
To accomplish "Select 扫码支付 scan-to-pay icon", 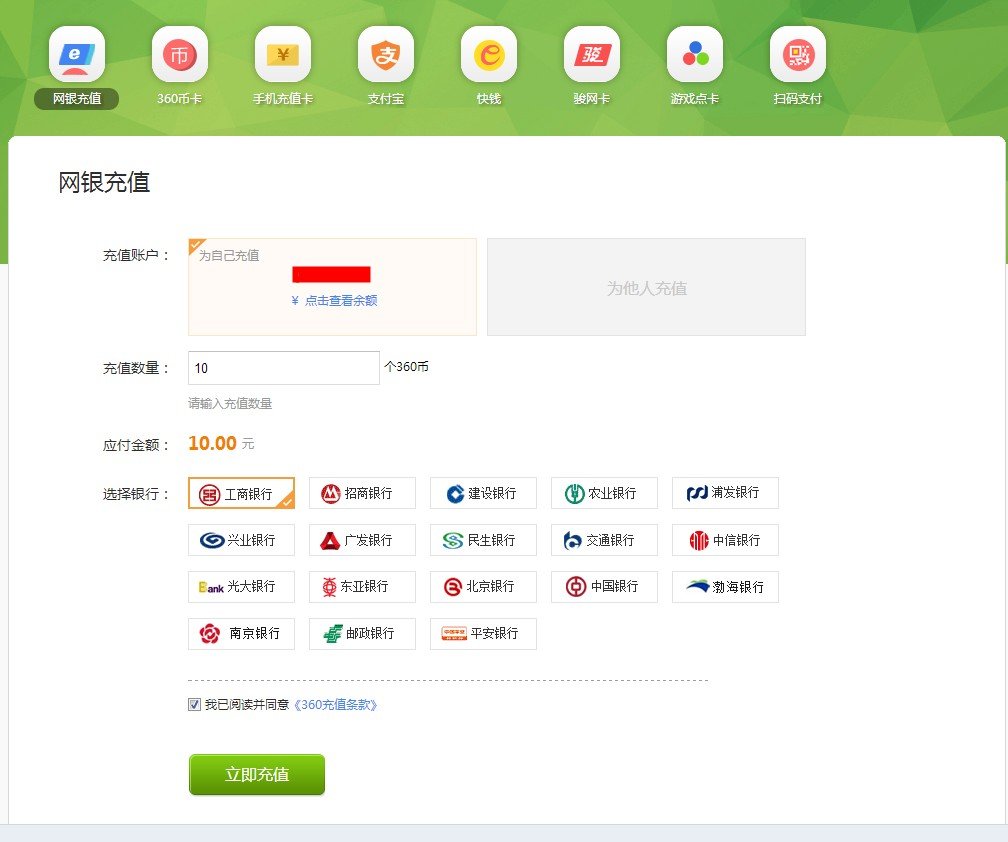I will 798,57.
